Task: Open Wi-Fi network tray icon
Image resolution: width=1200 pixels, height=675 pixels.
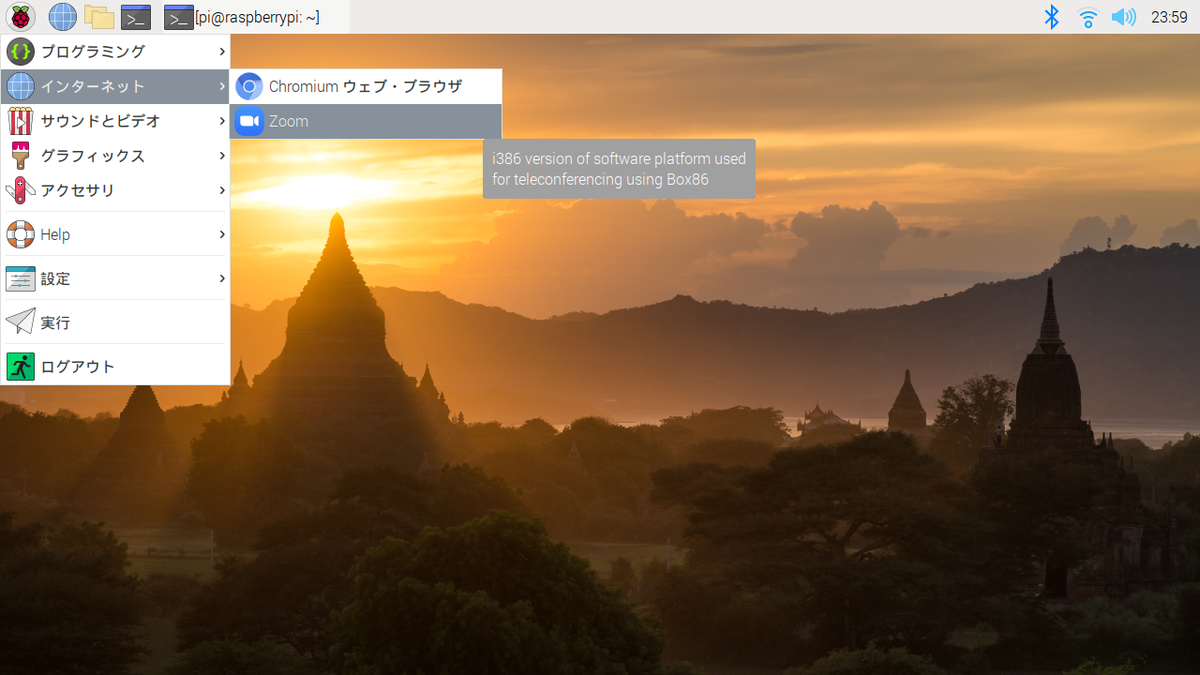Action: click(x=1088, y=16)
